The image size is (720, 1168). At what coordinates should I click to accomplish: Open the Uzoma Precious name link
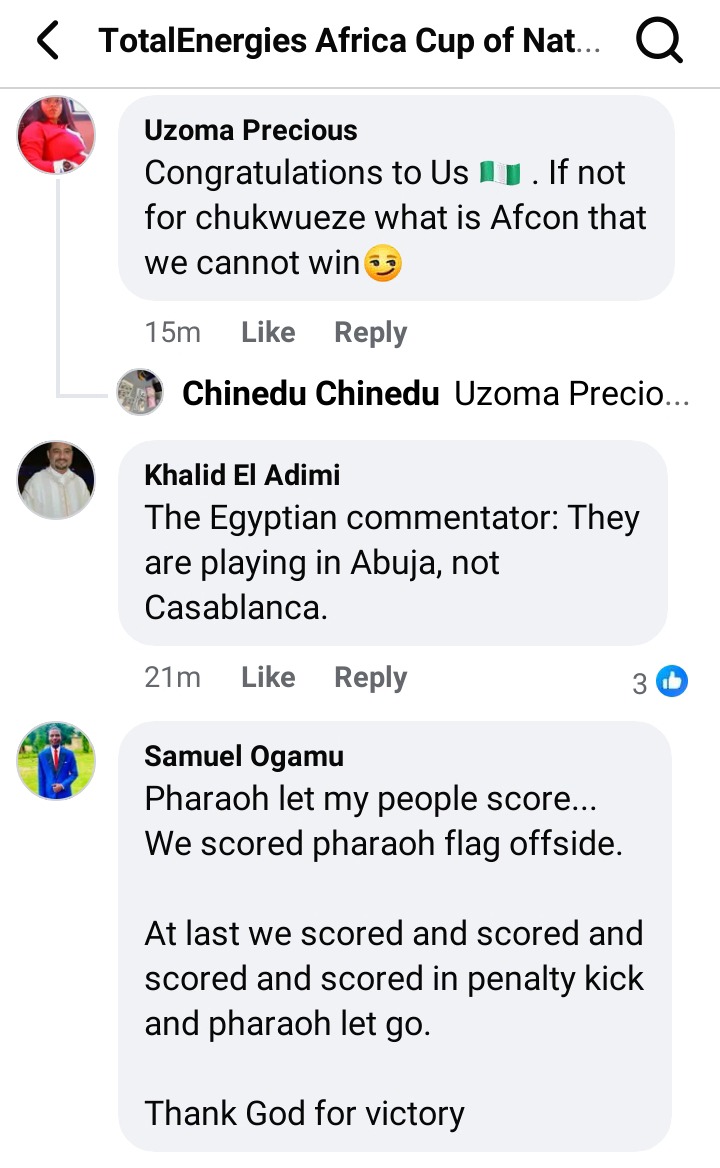pyautogui.click(x=250, y=130)
